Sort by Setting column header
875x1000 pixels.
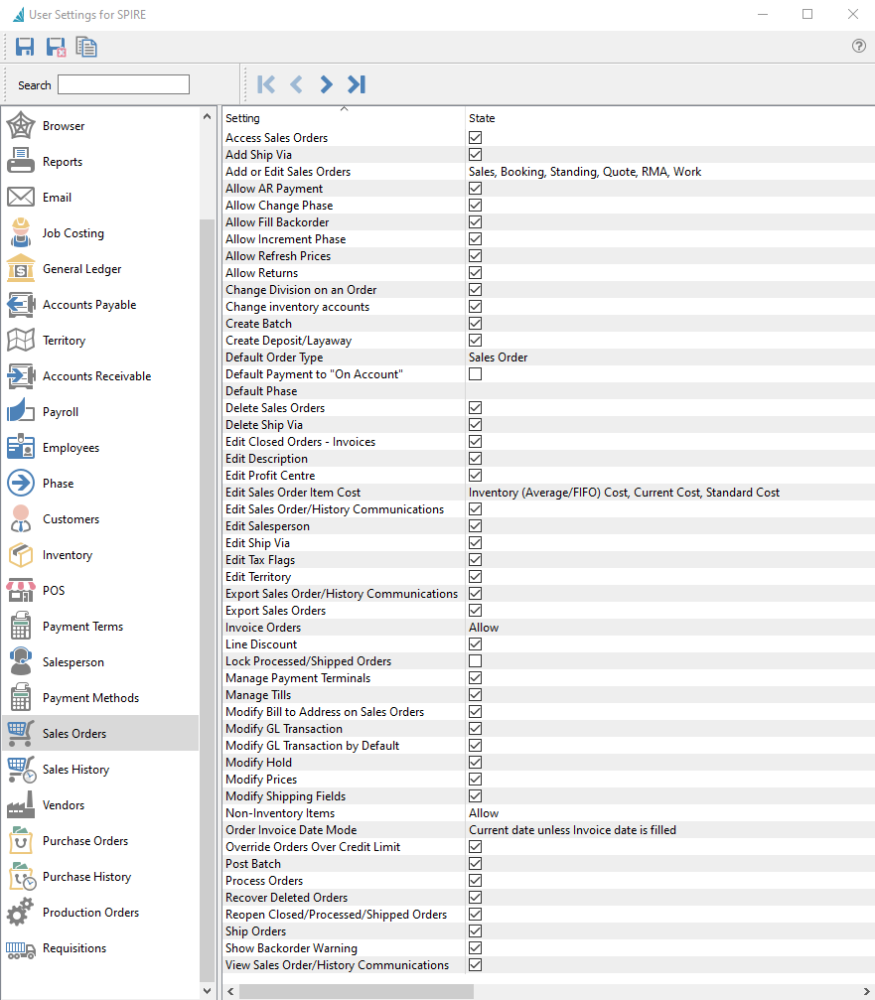tap(344, 118)
